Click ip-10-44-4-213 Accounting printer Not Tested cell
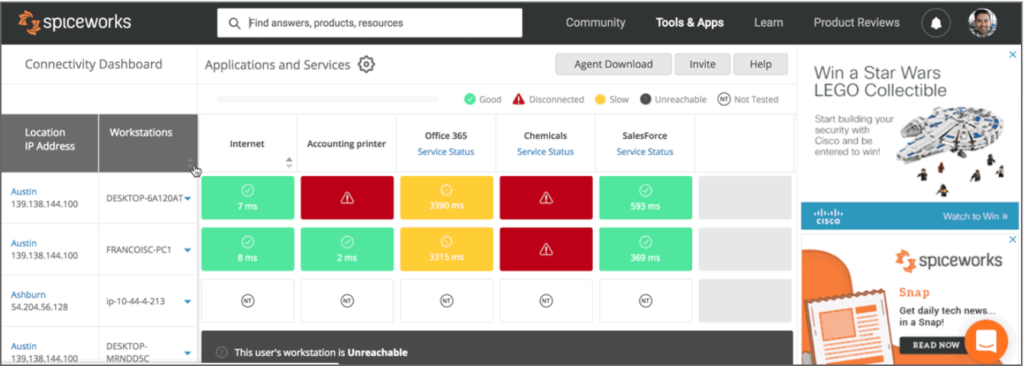Screen dimensions: 1024x366 pos(347,301)
